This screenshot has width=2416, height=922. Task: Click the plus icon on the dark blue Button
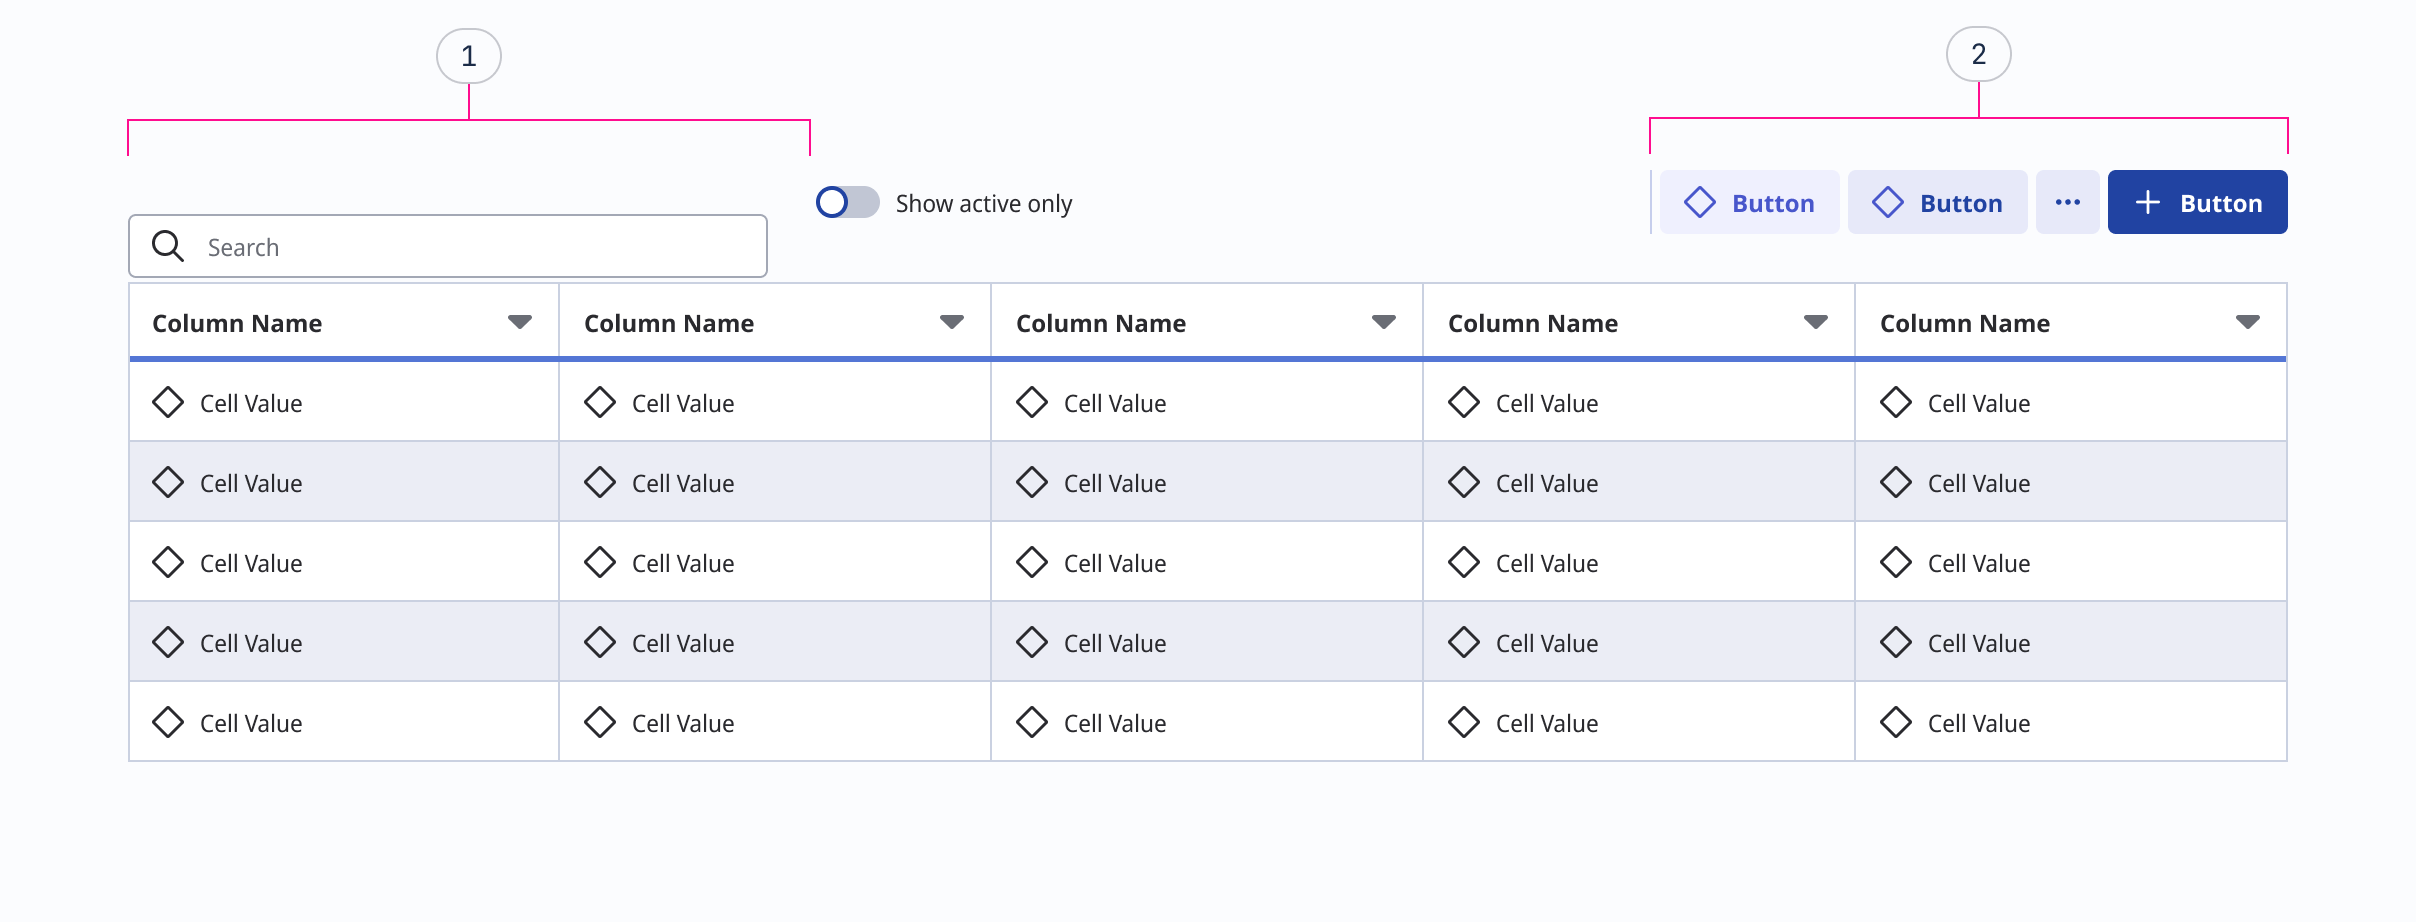click(x=2147, y=203)
